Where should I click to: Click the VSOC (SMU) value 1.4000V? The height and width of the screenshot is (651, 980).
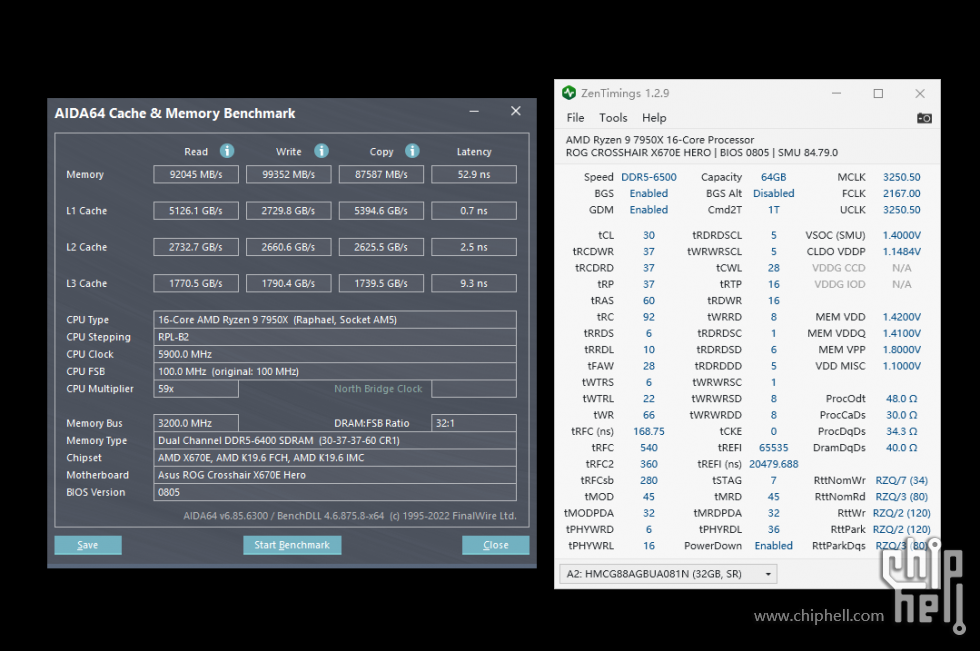point(901,235)
